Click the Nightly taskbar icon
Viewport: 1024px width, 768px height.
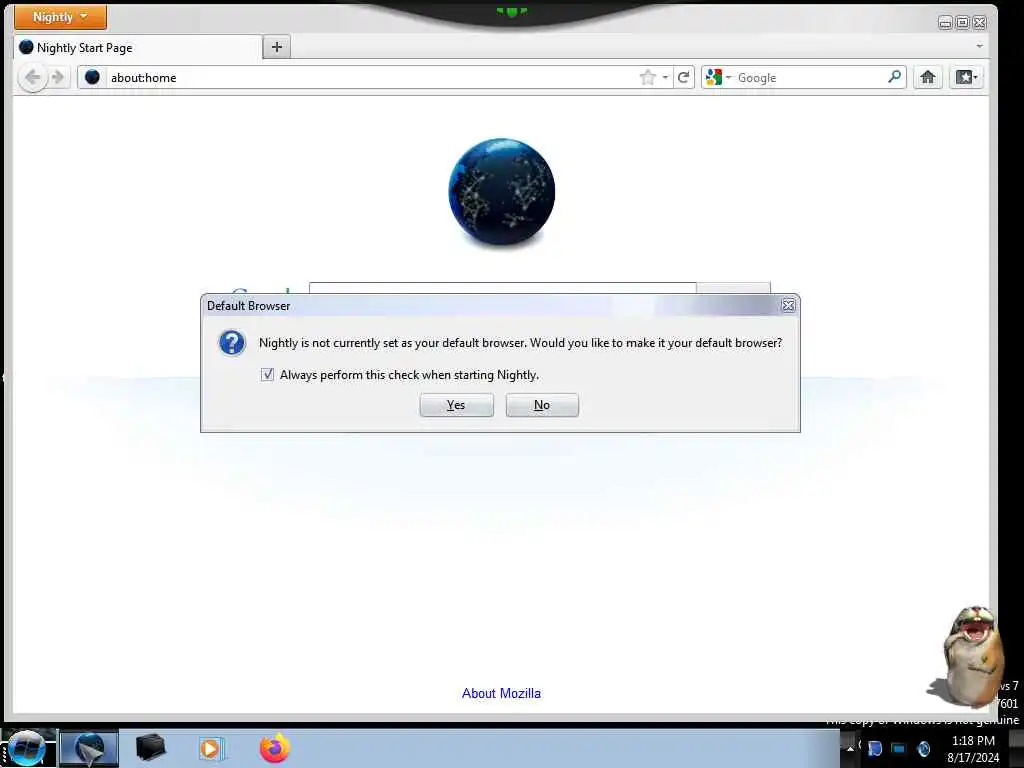point(89,748)
